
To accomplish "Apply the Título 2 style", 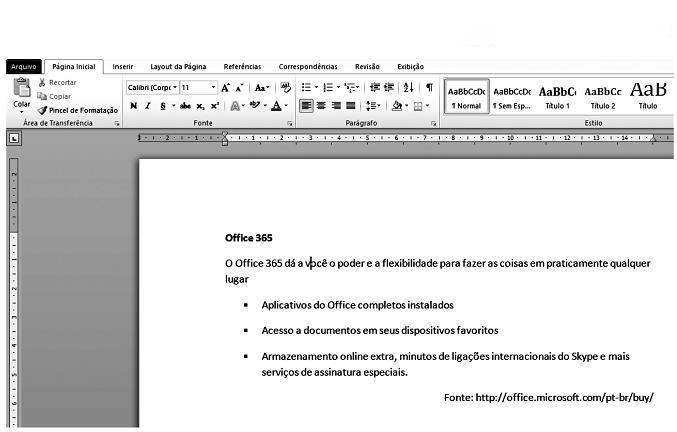I will point(603,97).
